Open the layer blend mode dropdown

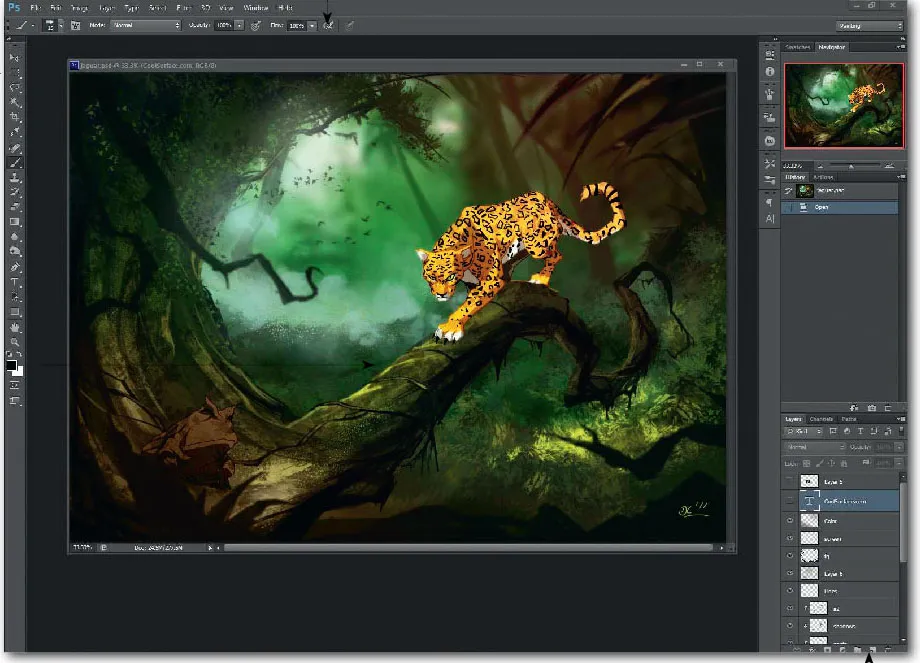click(x=816, y=447)
